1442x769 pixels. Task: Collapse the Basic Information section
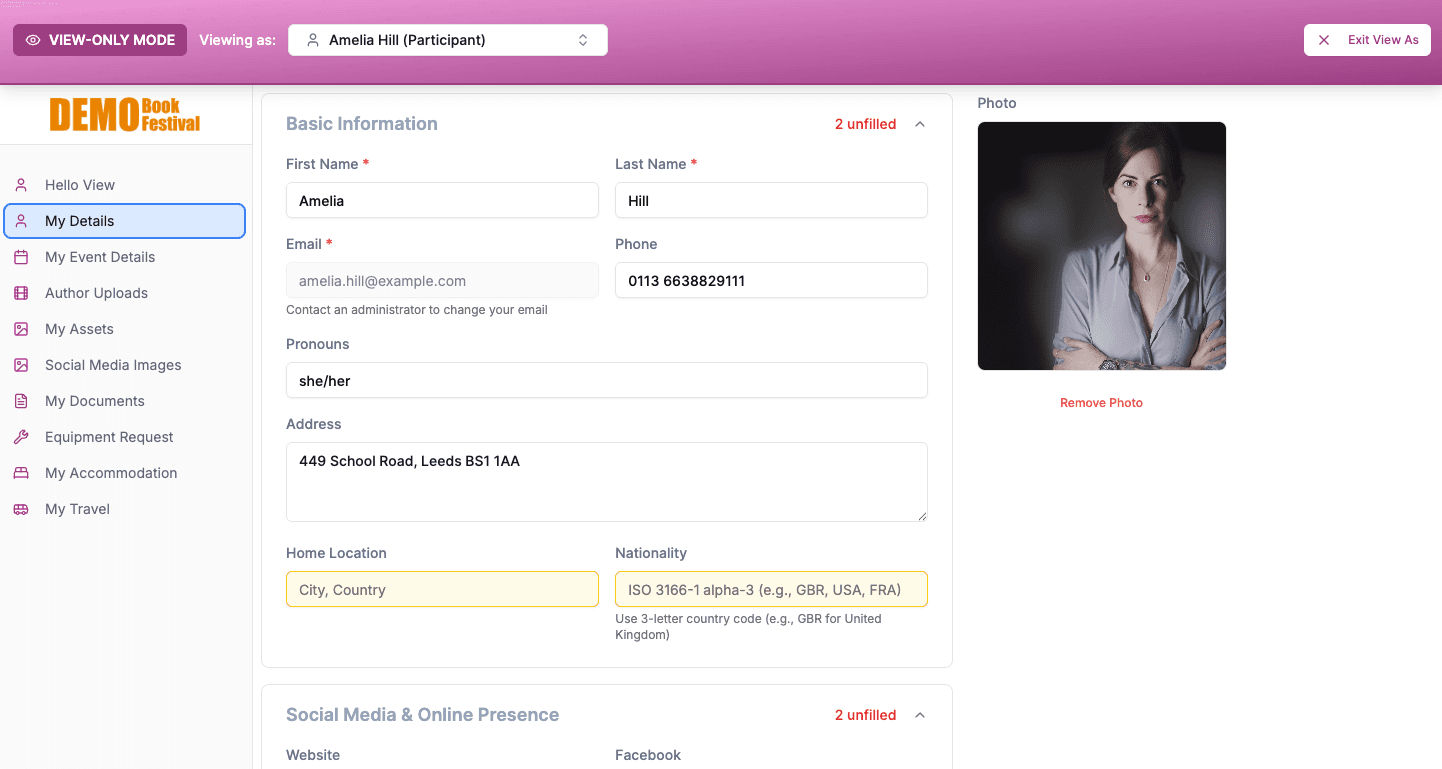point(919,124)
